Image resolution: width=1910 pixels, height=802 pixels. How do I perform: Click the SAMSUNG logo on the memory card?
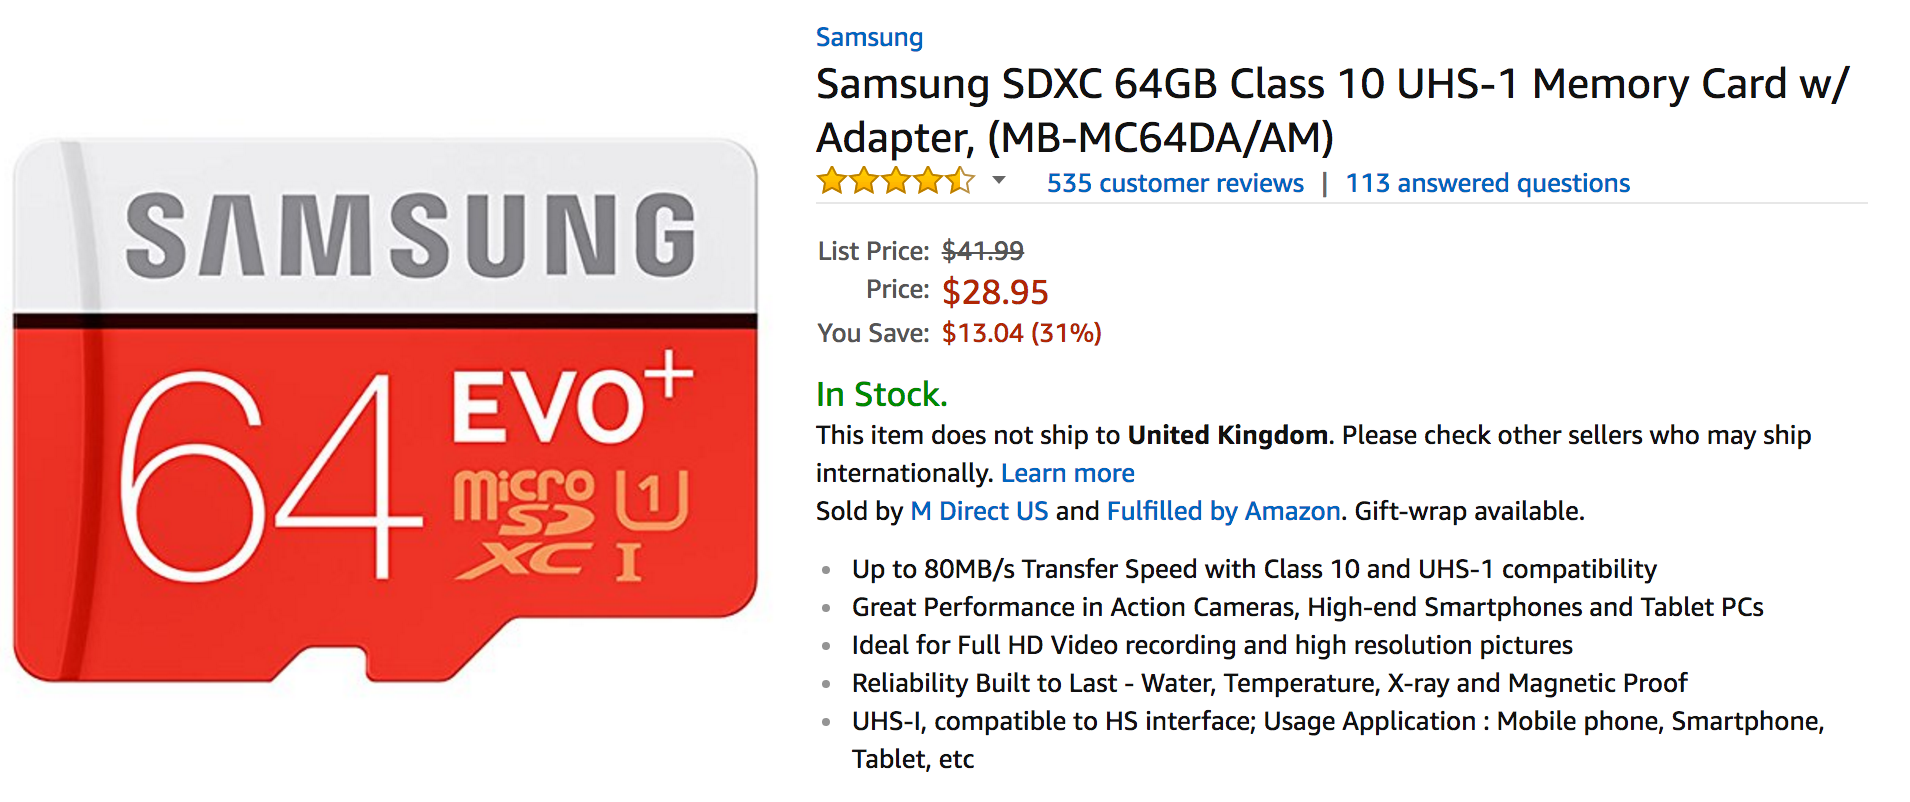(x=411, y=236)
